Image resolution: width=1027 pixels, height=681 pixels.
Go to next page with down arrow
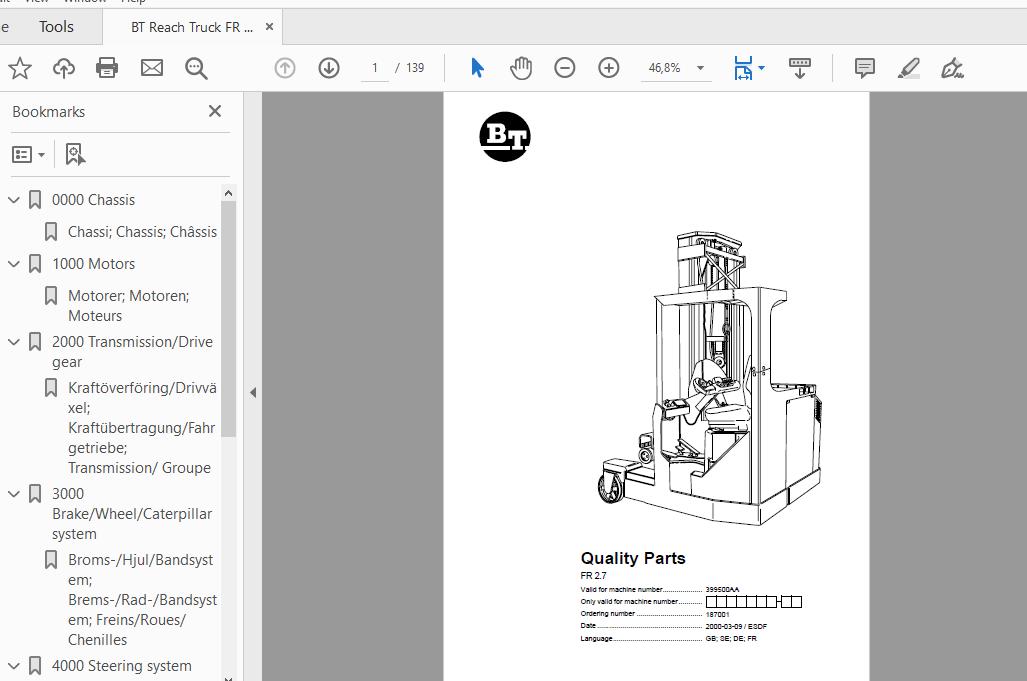click(329, 68)
